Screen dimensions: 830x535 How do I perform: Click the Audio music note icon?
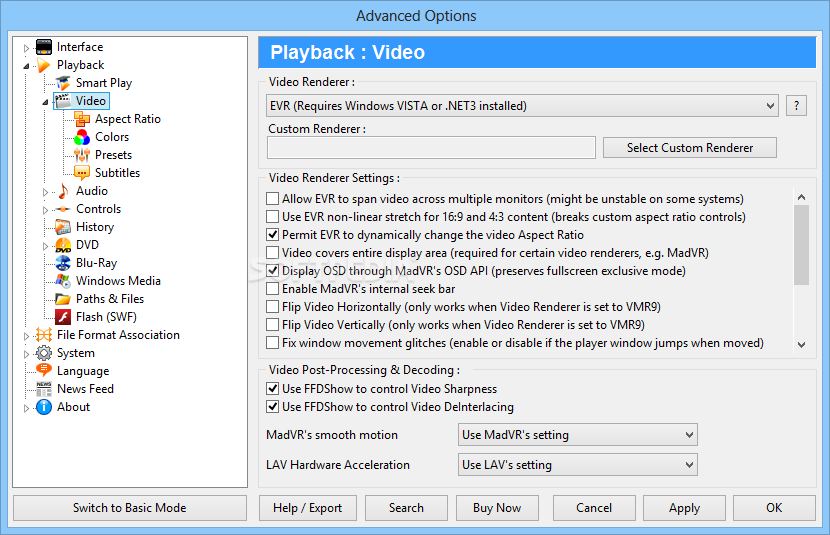pyautogui.click(x=63, y=191)
